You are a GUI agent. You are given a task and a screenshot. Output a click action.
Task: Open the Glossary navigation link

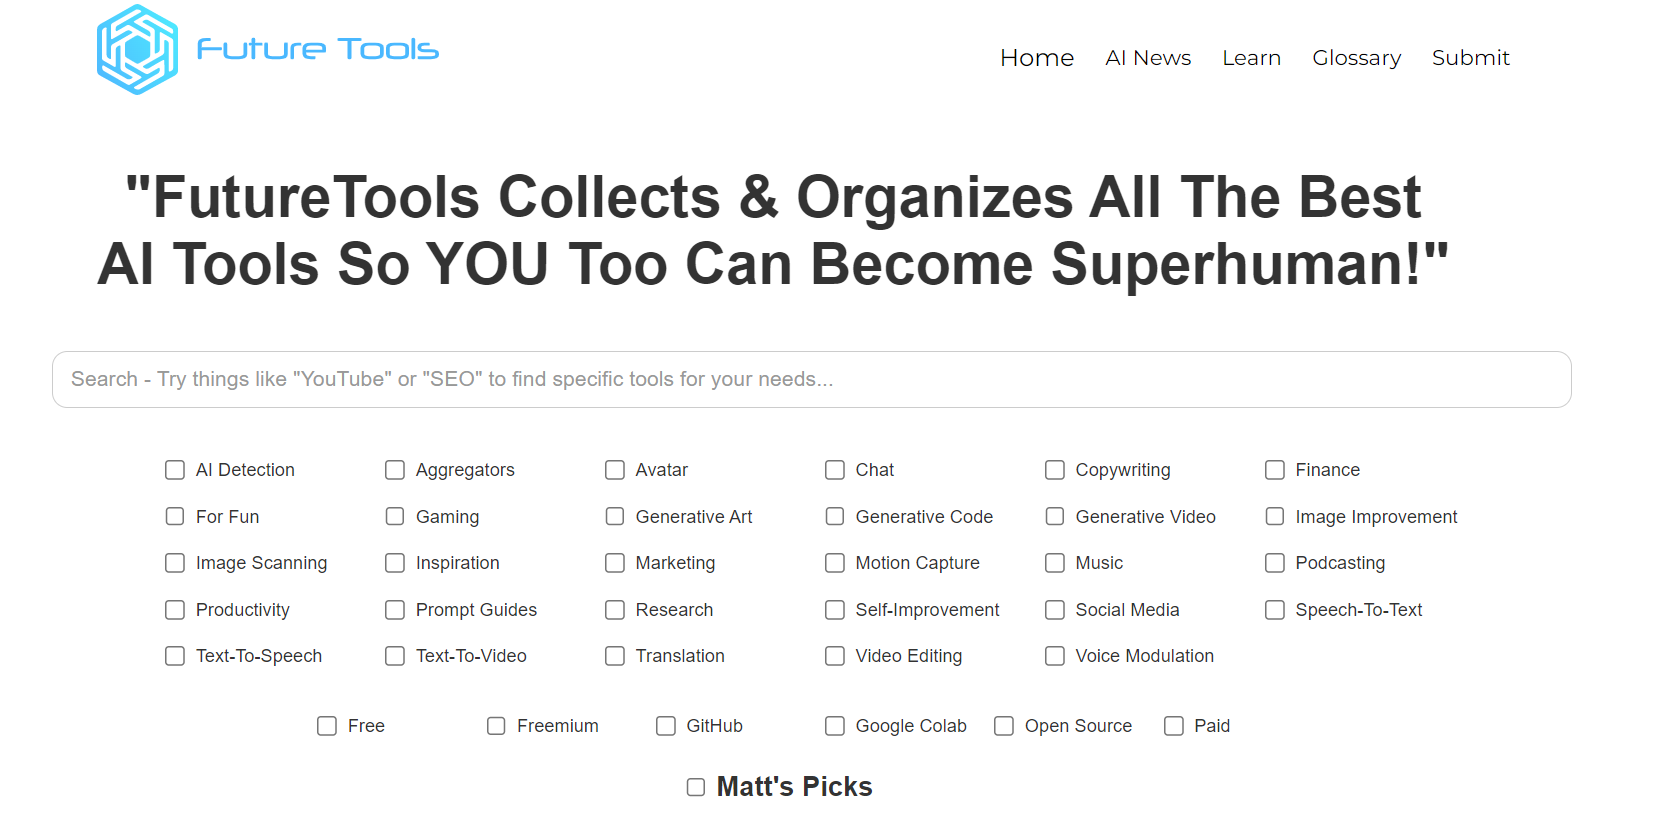tap(1356, 58)
